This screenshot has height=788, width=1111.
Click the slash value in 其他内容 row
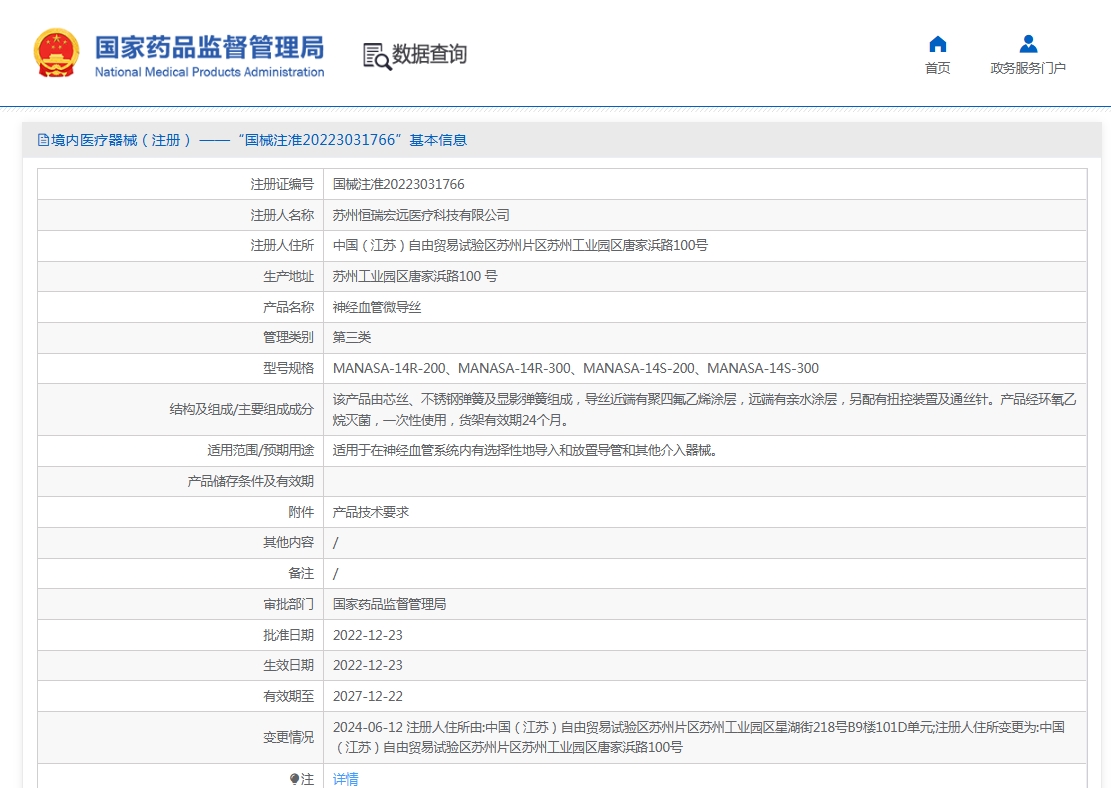[x=336, y=543]
